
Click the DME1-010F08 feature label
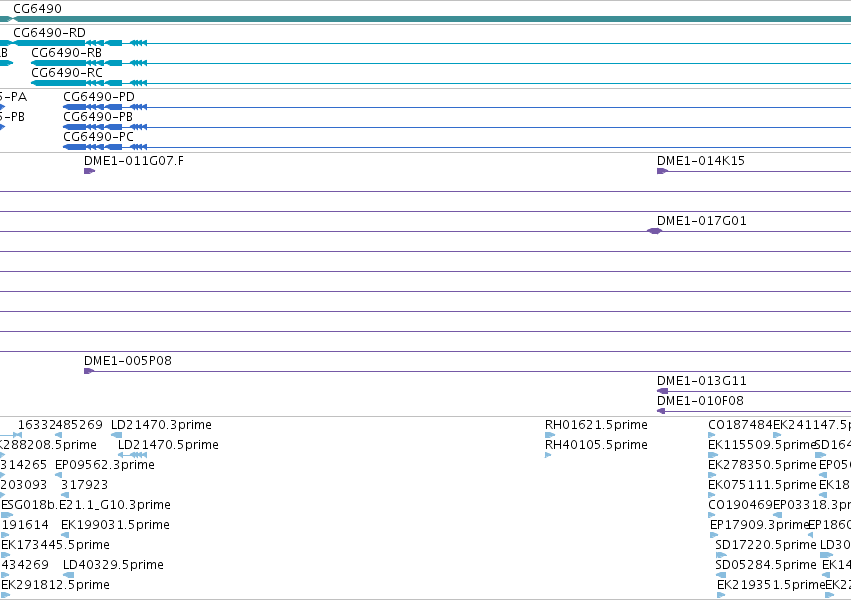[700, 401]
